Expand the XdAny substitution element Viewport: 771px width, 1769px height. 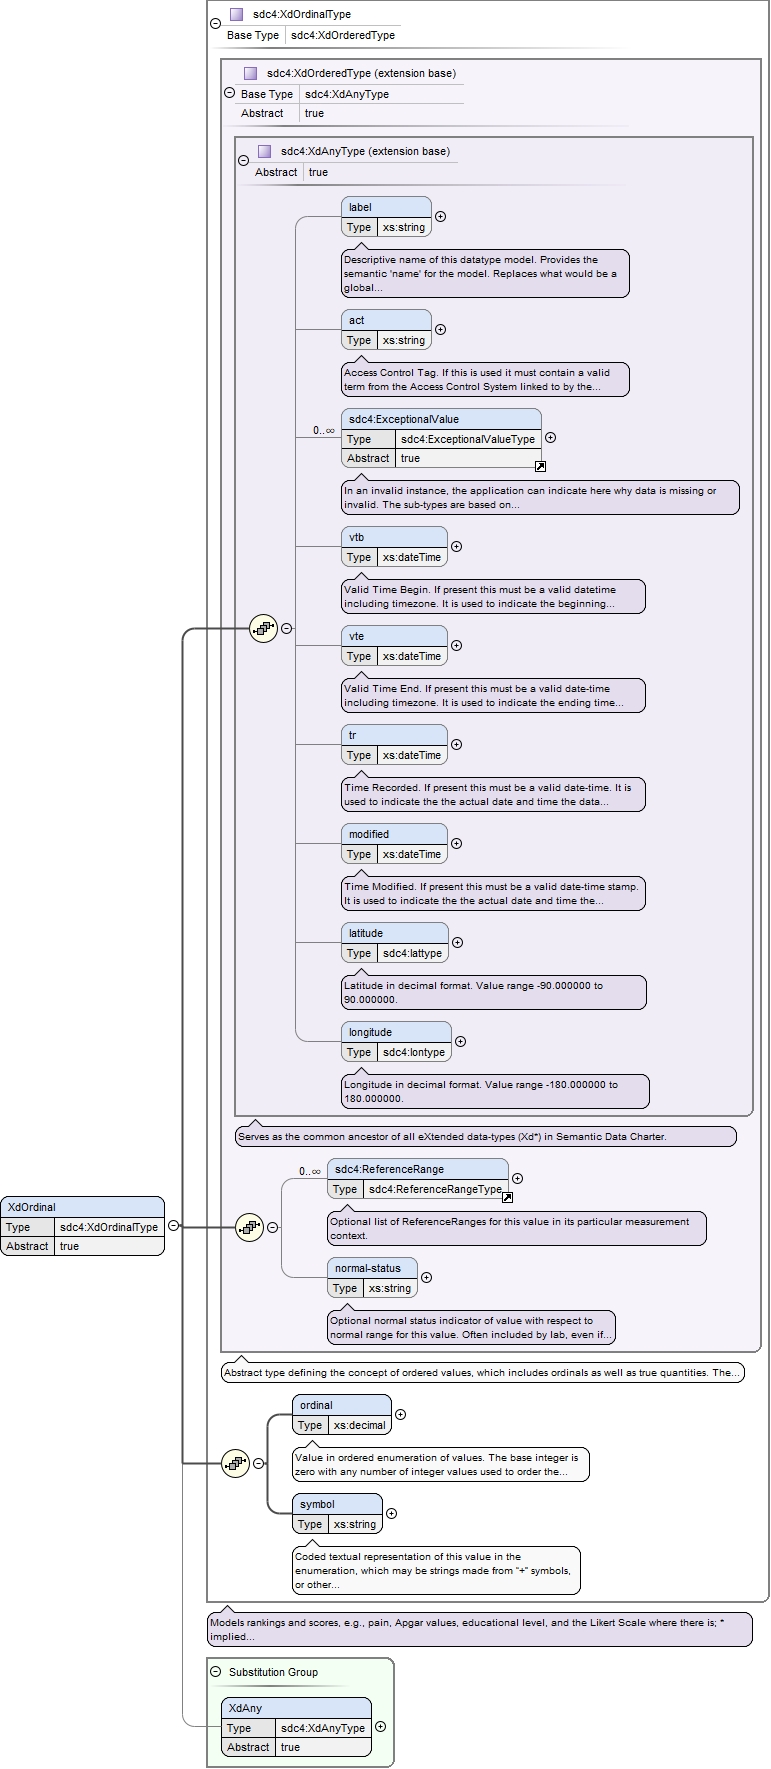click(380, 1727)
